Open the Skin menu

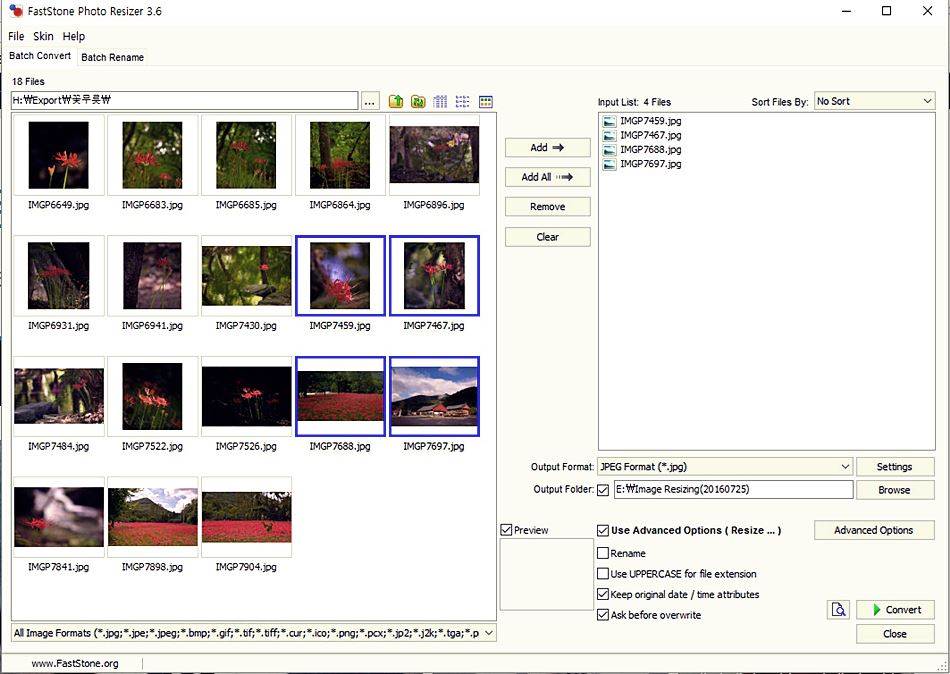pyautogui.click(x=43, y=36)
